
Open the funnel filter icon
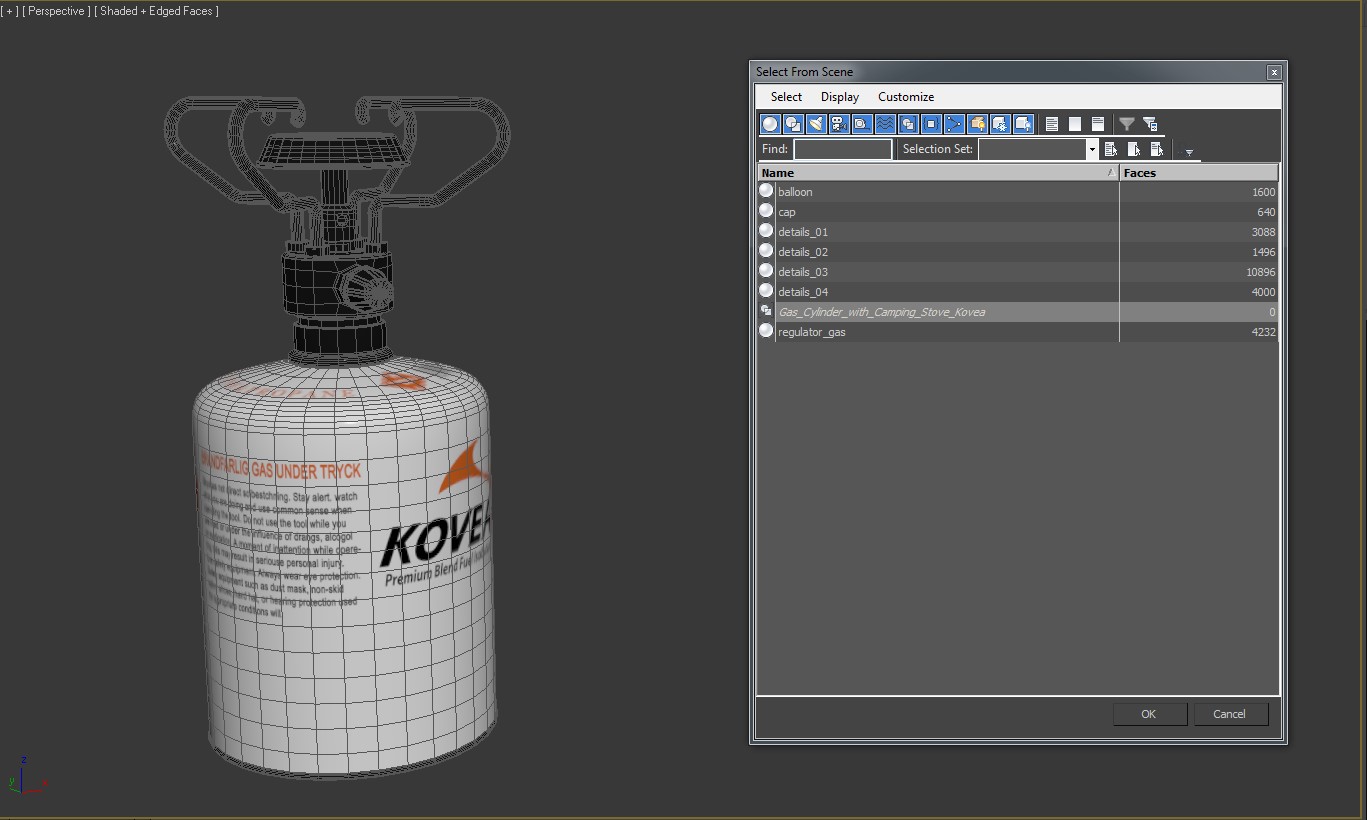coord(1127,124)
